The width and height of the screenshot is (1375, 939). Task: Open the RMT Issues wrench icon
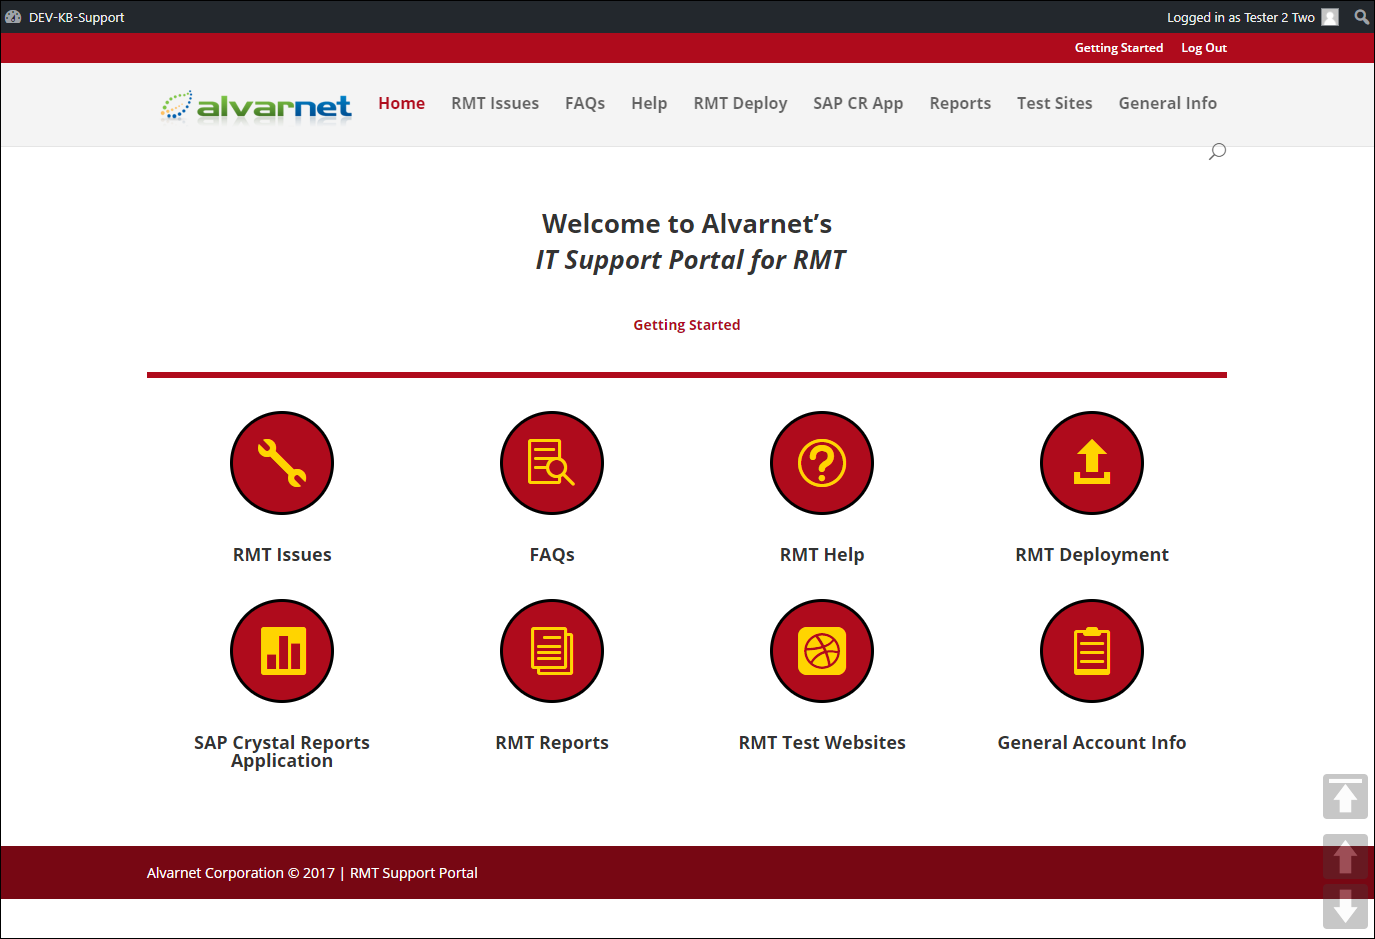(x=282, y=463)
